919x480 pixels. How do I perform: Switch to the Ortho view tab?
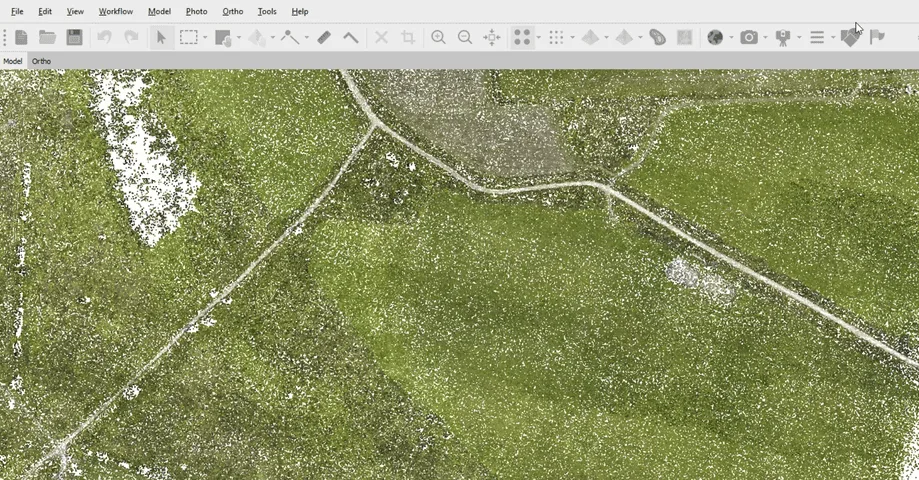(41, 61)
